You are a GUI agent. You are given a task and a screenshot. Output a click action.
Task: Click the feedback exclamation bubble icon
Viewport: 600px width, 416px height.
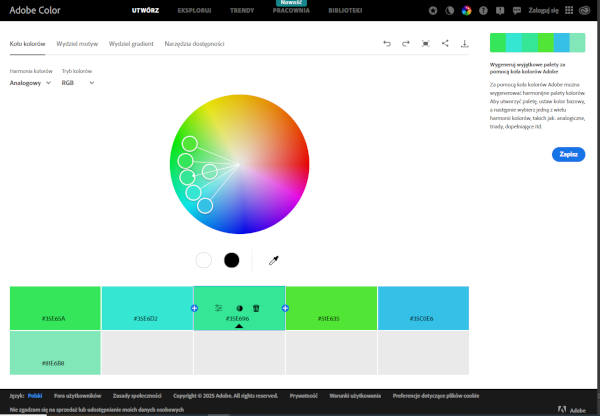click(x=500, y=11)
